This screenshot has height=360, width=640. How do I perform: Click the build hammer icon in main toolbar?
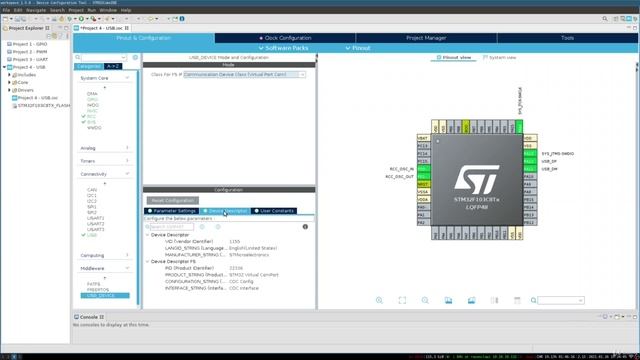pos(62,19)
